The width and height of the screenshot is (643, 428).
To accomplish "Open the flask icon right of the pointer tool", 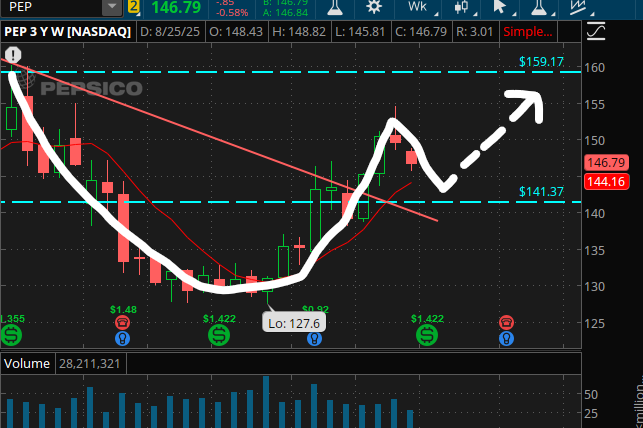I will point(538,8).
